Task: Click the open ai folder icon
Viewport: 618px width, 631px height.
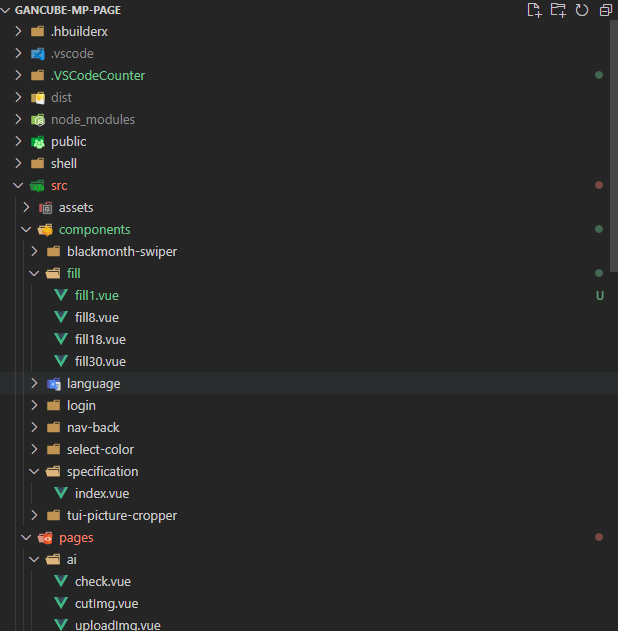Action: (53, 559)
